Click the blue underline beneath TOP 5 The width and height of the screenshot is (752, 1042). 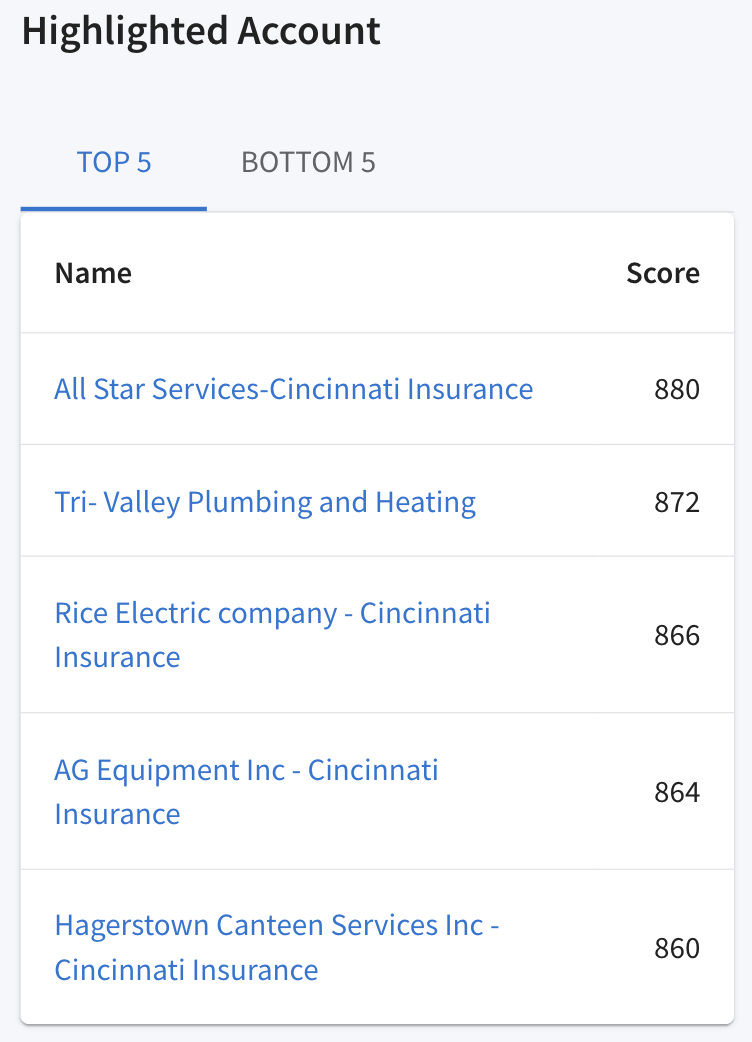[114, 209]
